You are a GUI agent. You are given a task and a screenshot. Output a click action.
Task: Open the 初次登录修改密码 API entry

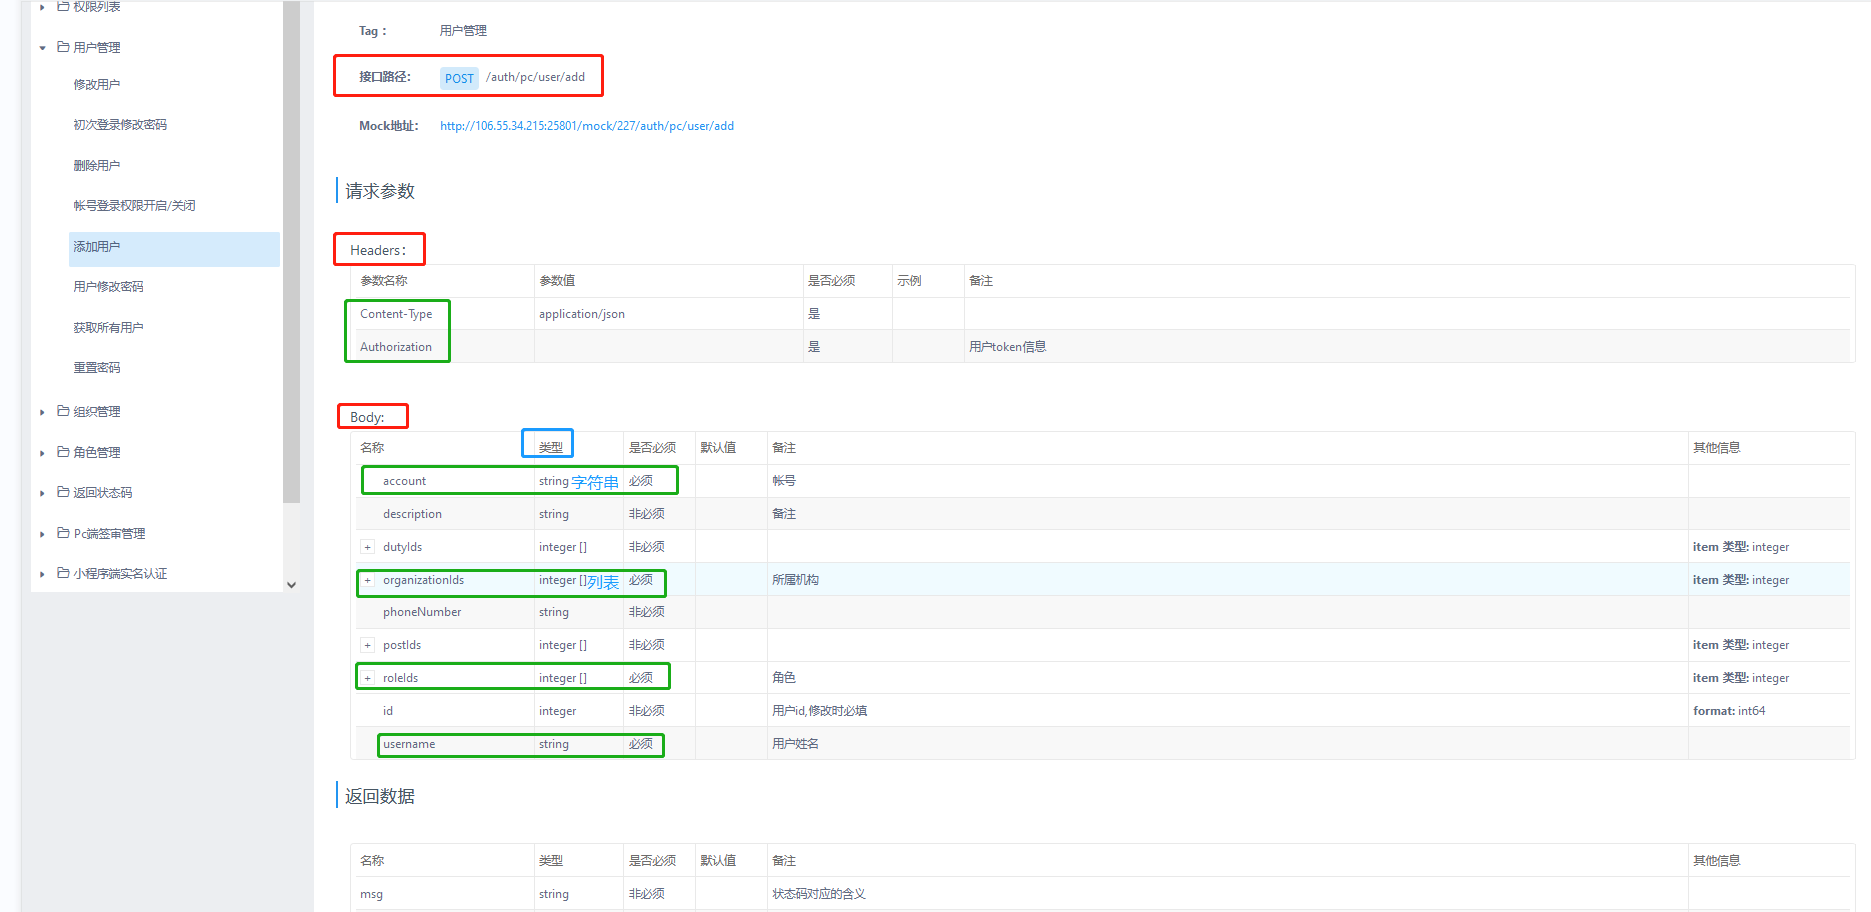click(x=120, y=125)
